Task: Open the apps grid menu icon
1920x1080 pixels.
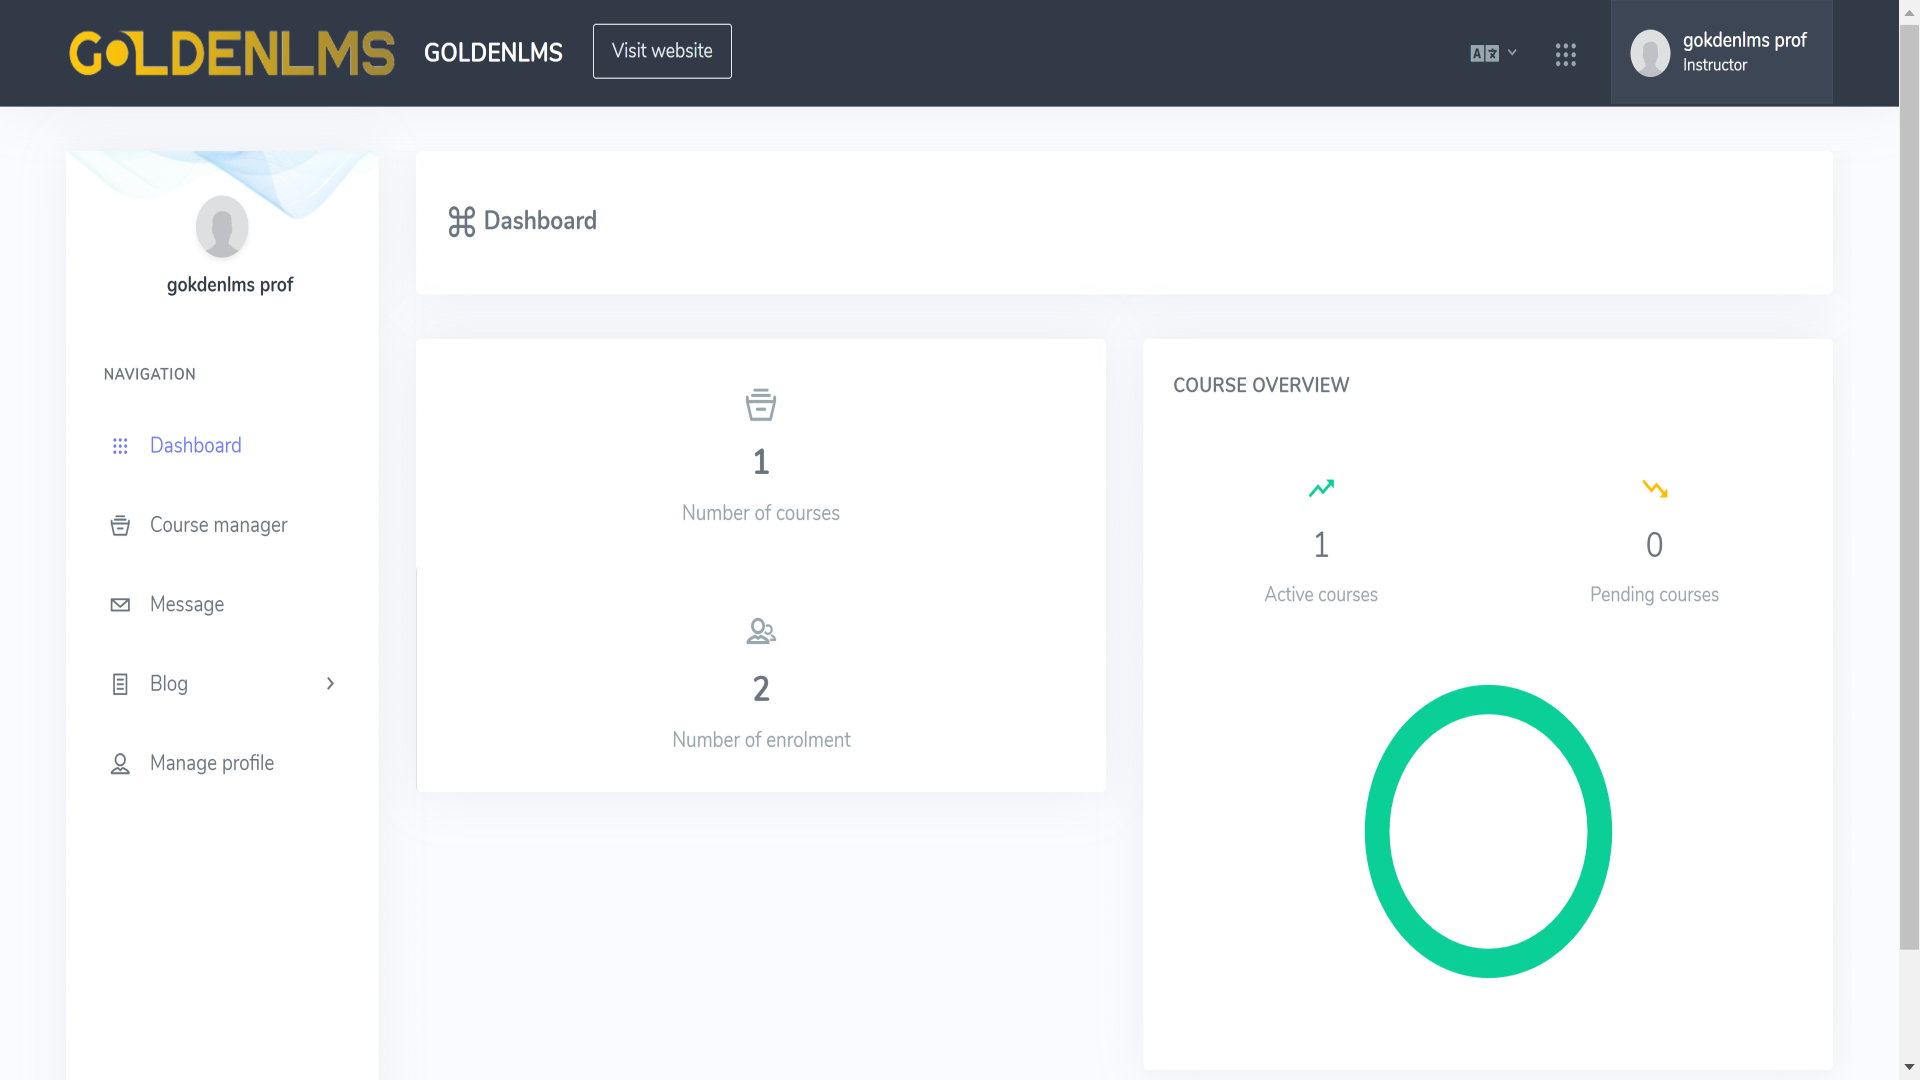Action: click(1566, 55)
